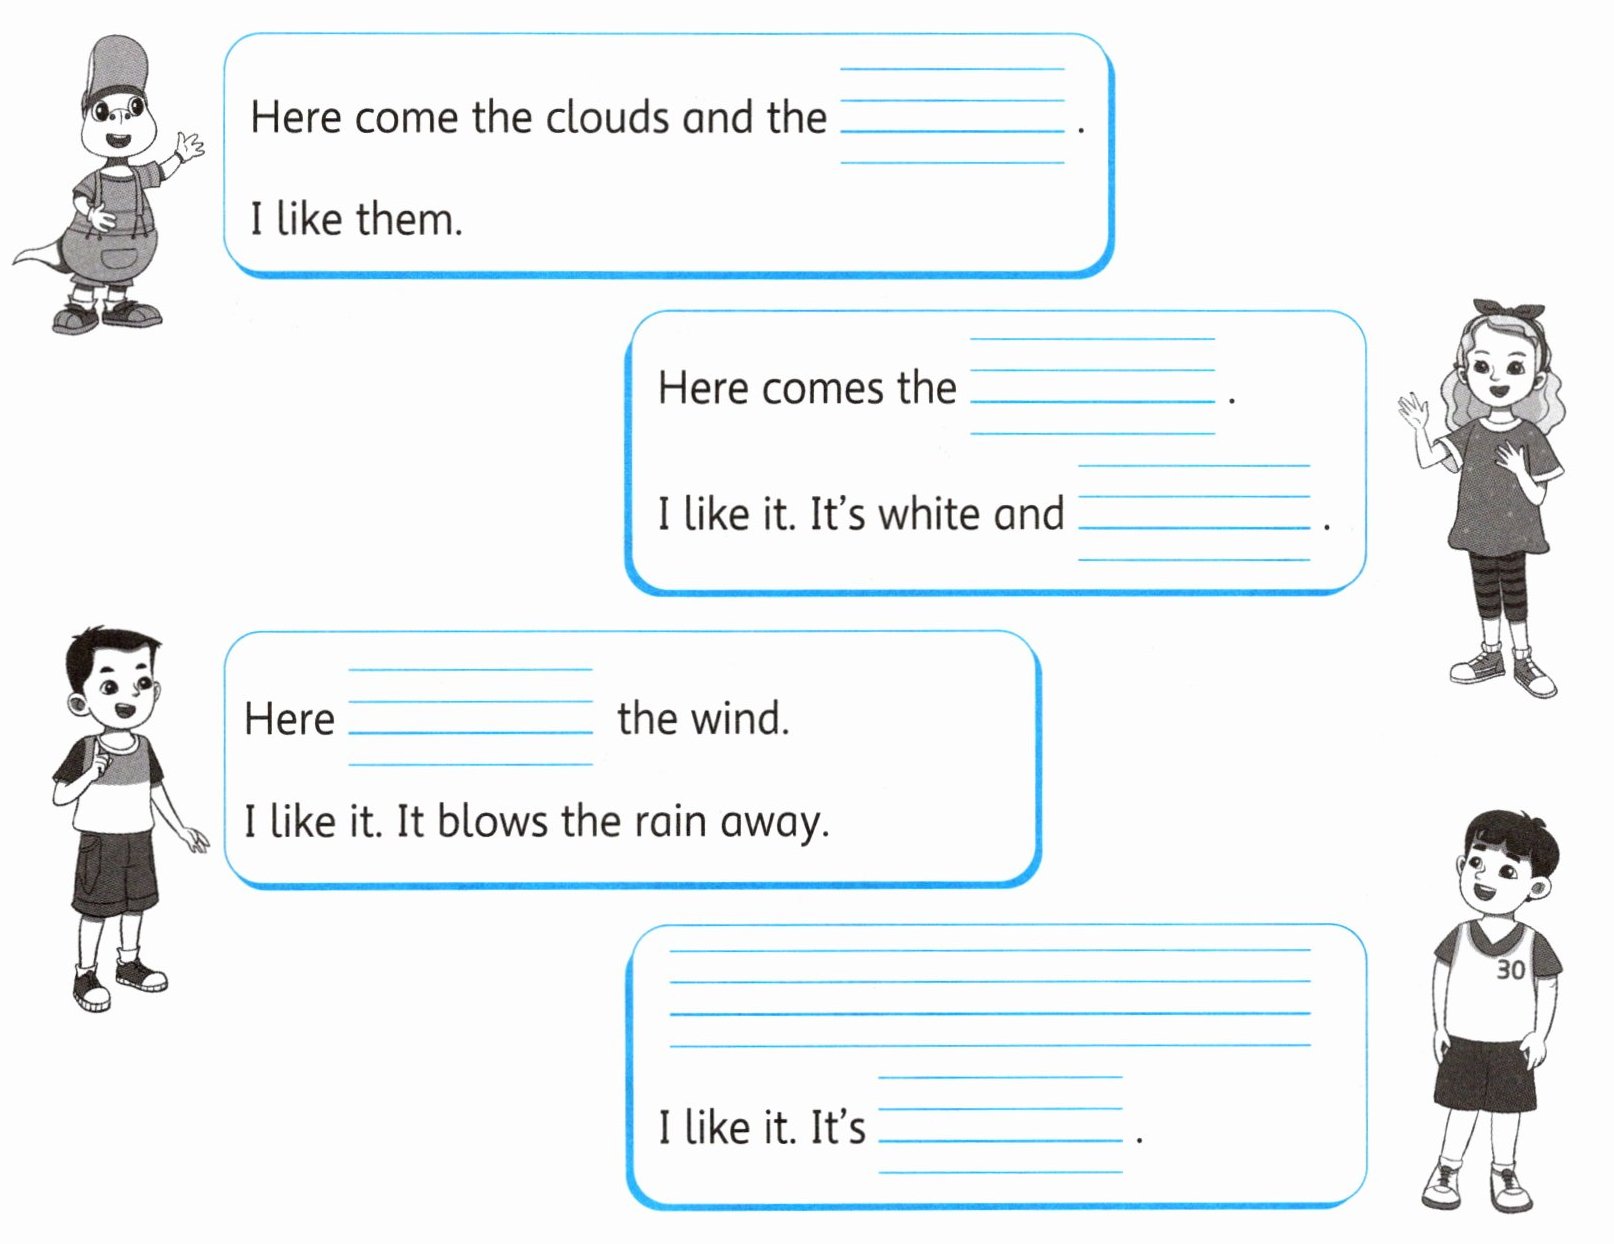The width and height of the screenshot is (1614, 1244).
Task: Click the blank after 'I like it. It's'
Action: [1000, 1125]
